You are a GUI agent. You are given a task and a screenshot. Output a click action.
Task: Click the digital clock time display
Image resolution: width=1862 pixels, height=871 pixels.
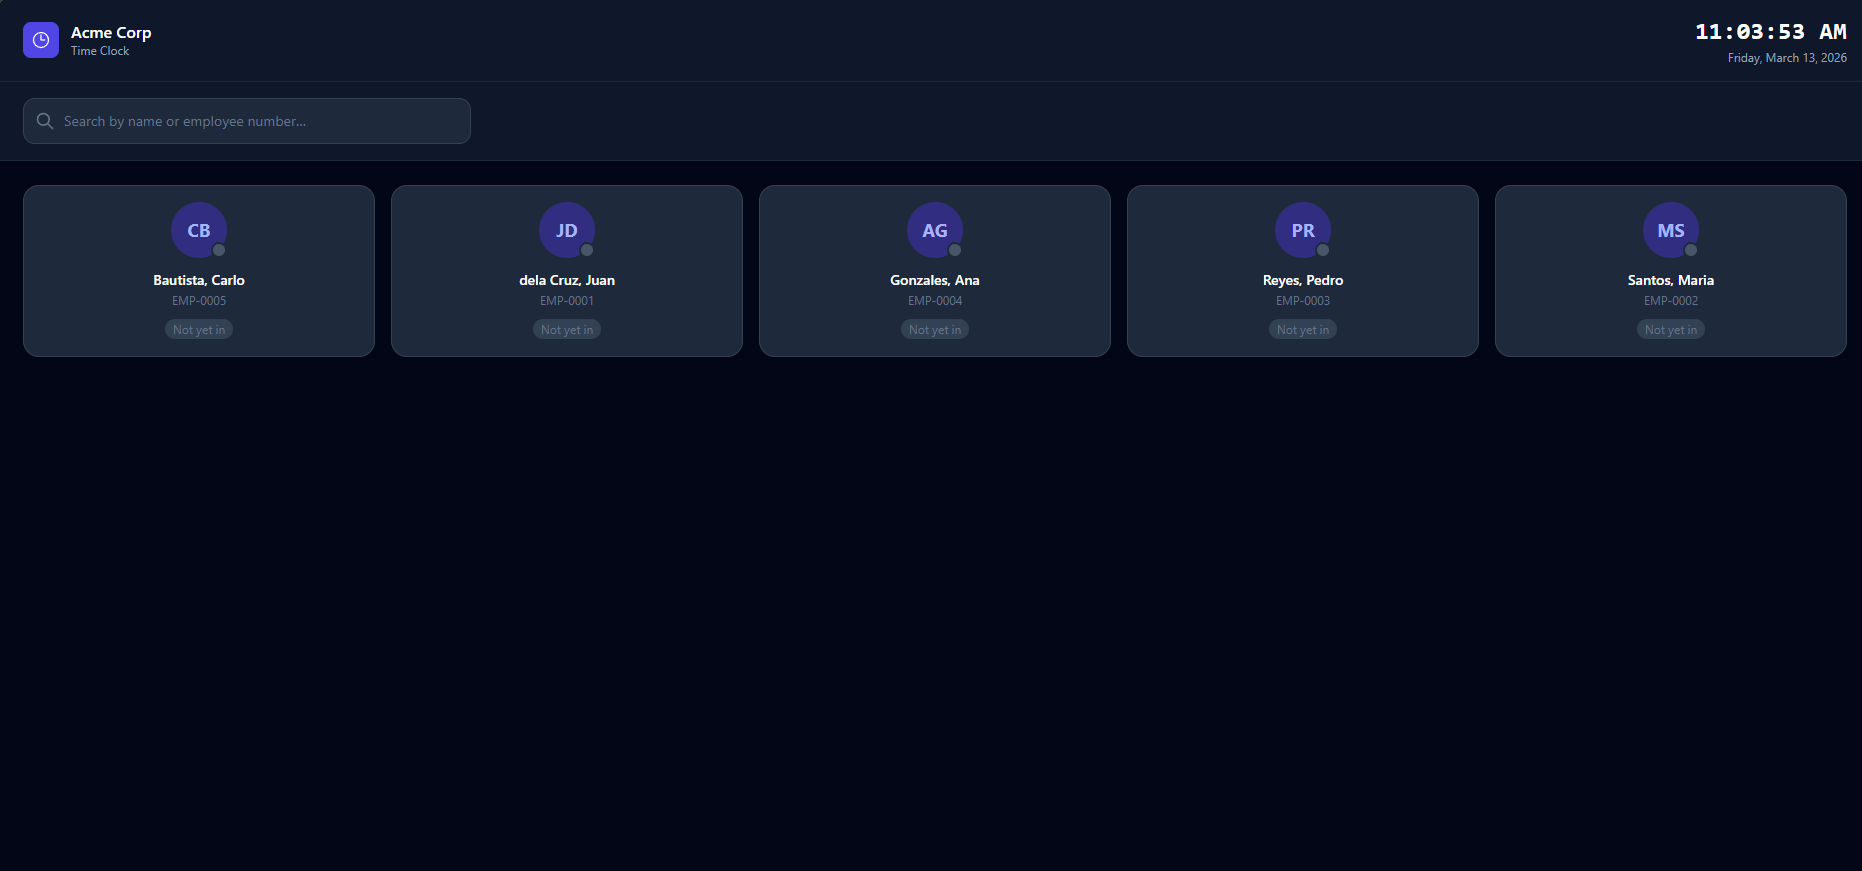pos(1770,32)
